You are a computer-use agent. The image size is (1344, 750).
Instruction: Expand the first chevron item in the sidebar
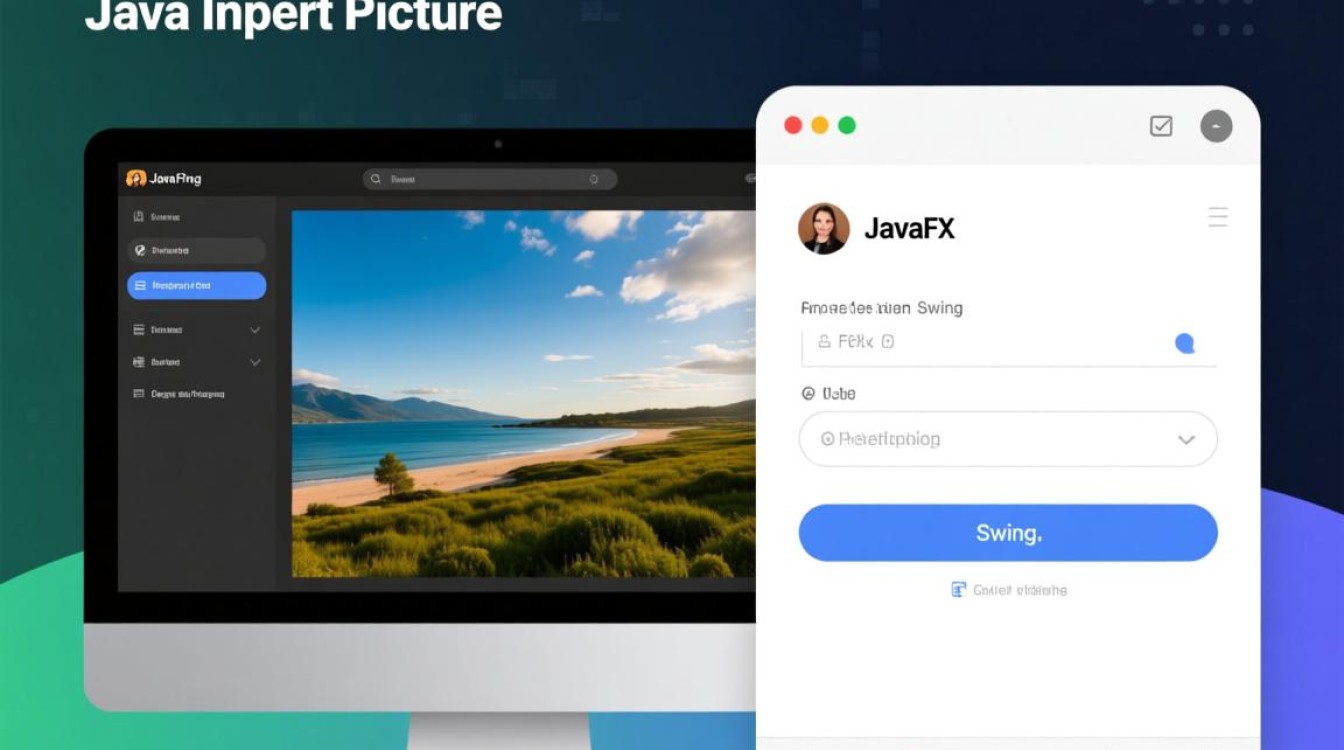[x=253, y=329]
